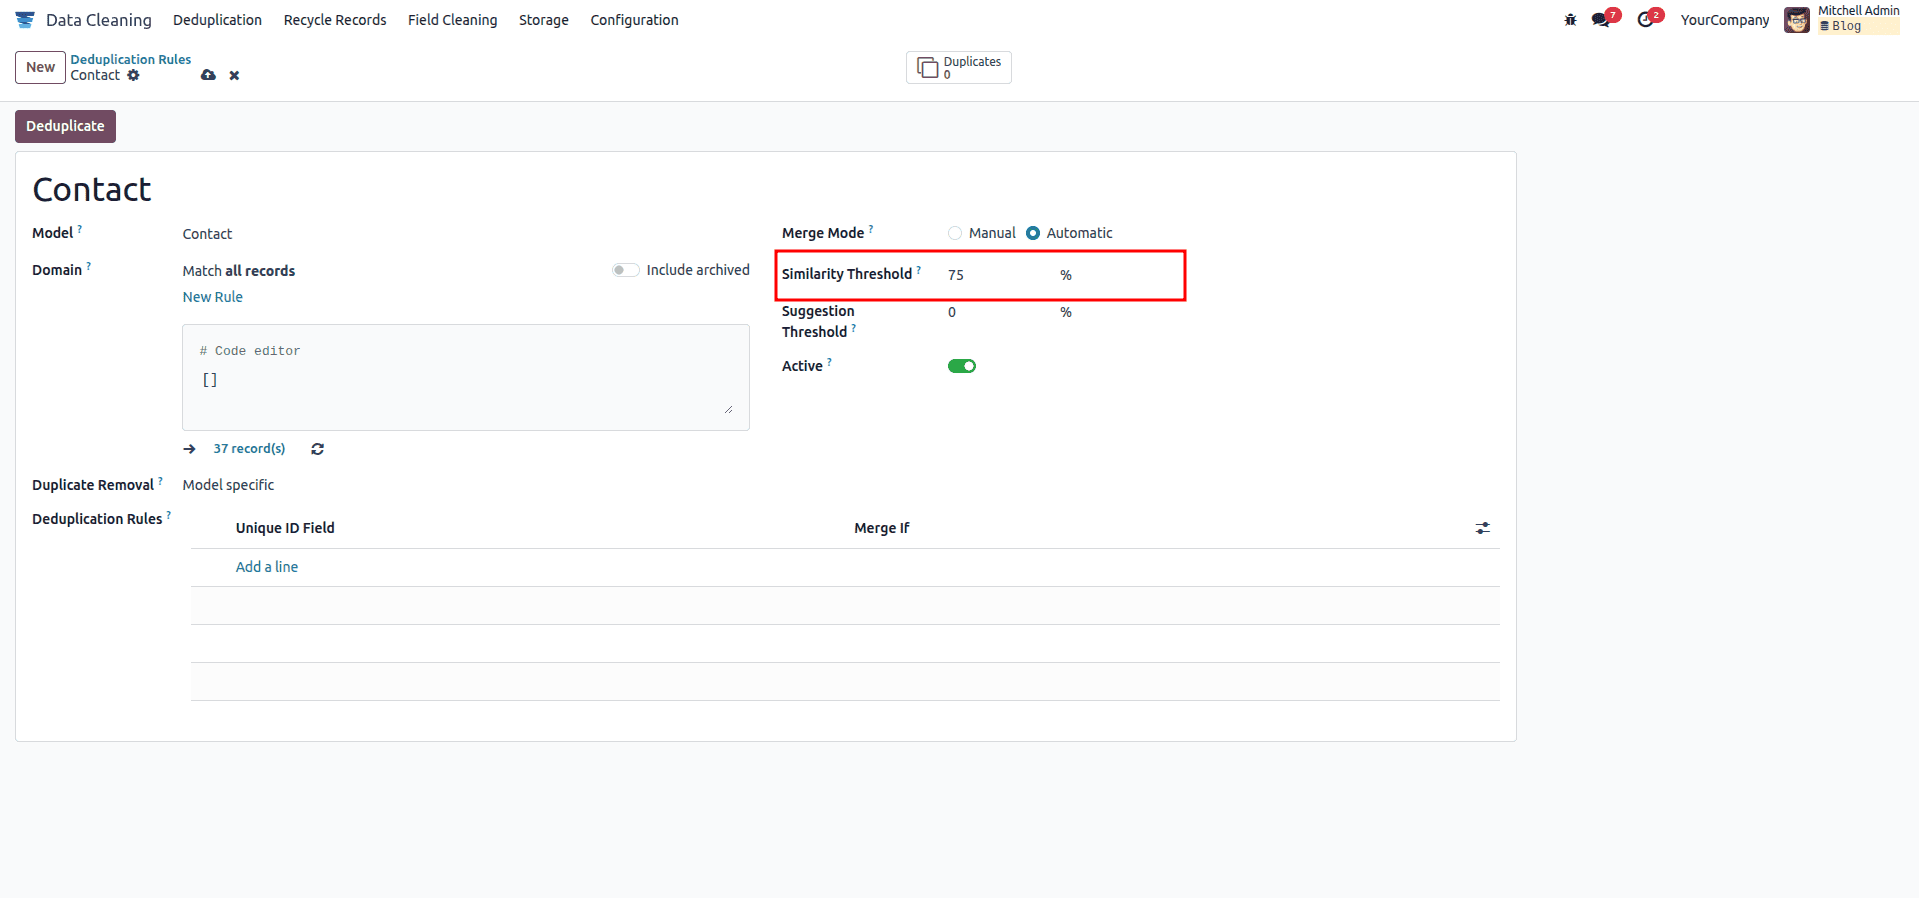Click the Merge If column header

click(882, 528)
